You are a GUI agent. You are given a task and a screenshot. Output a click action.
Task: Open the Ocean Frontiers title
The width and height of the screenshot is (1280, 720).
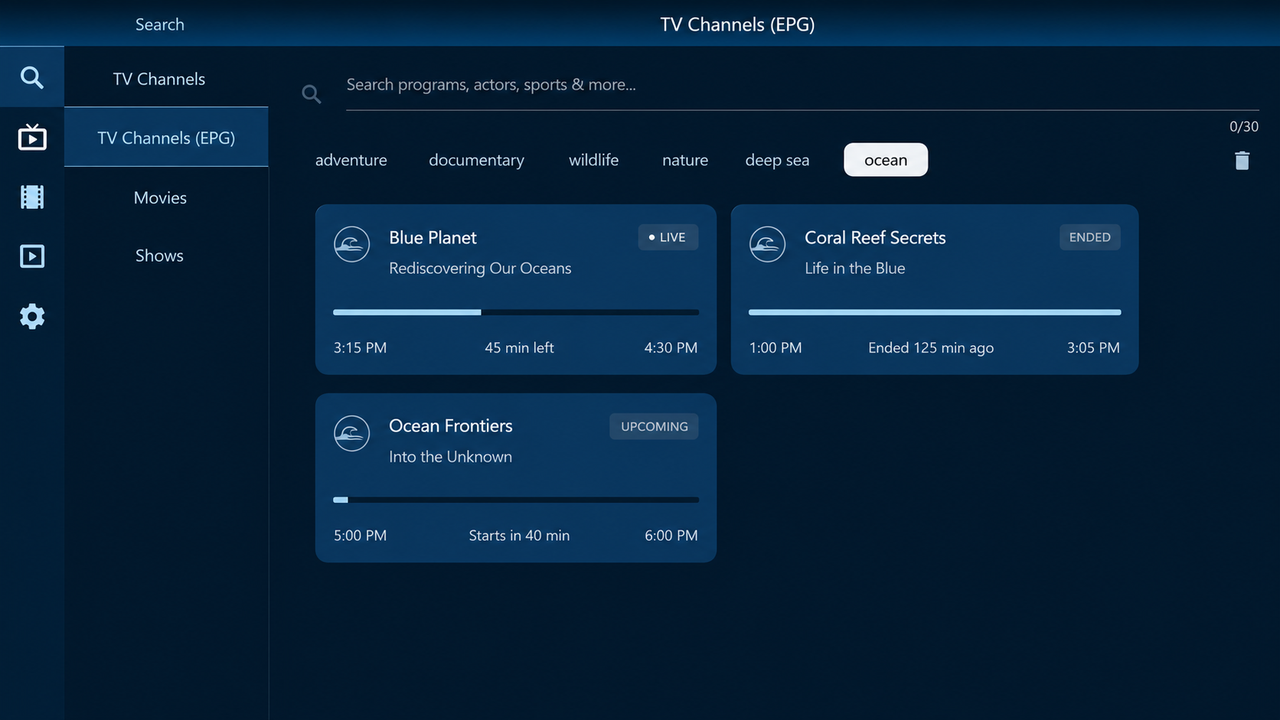pos(451,426)
